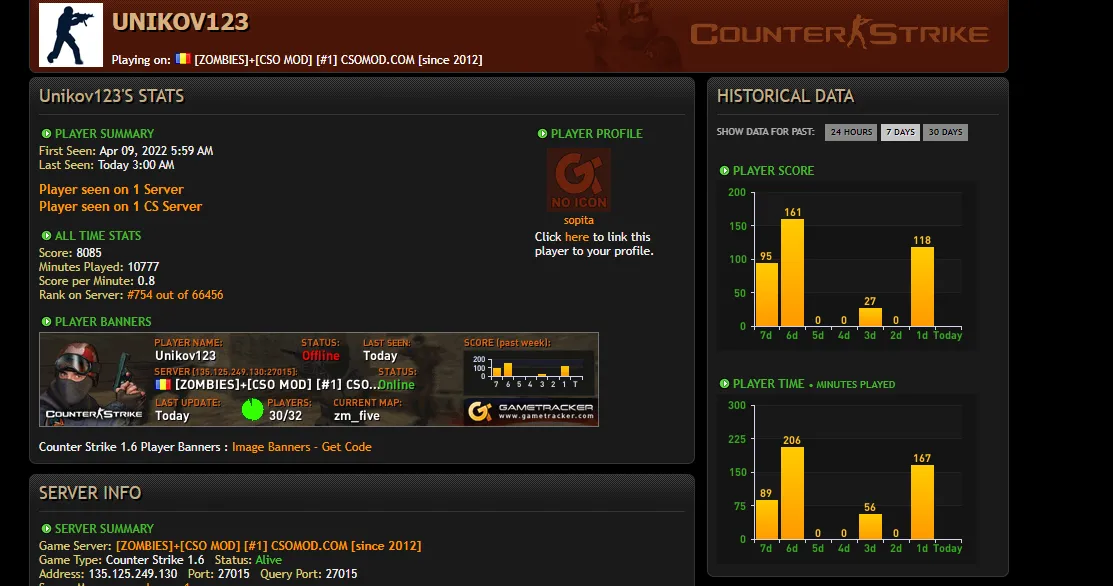Switch history to 30 Days
Viewport: 1113px width, 586px height.
pos(945,132)
